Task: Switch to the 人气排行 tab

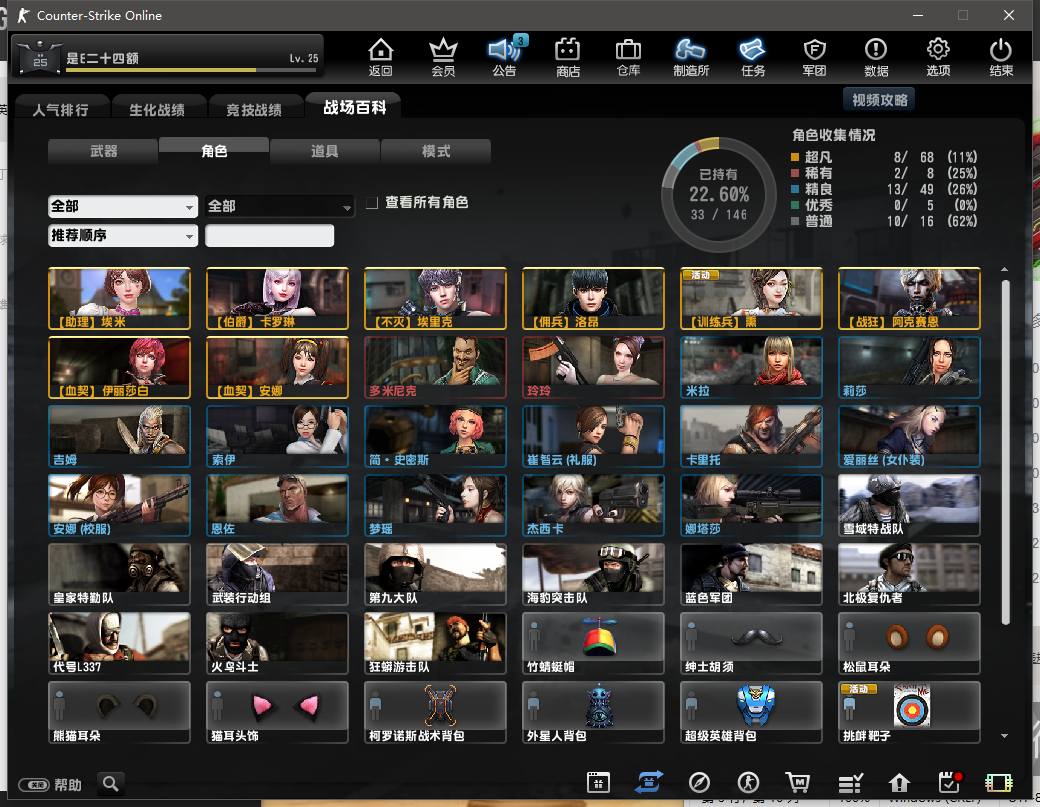Action: pos(60,110)
